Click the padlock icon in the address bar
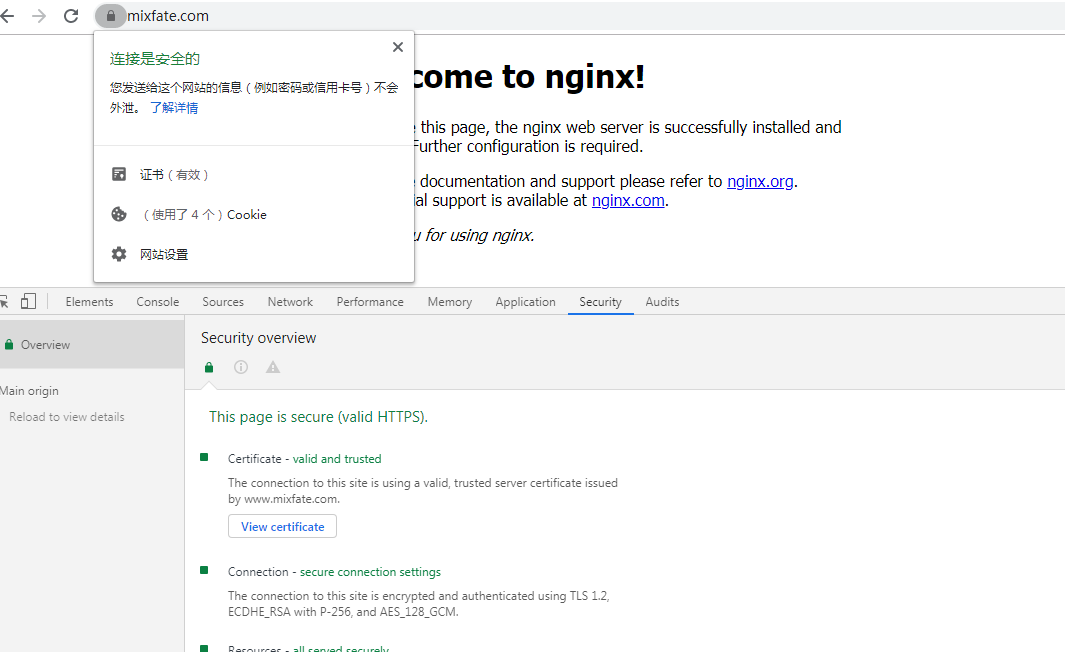This screenshot has height=652, width=1065. pos(111,16)
